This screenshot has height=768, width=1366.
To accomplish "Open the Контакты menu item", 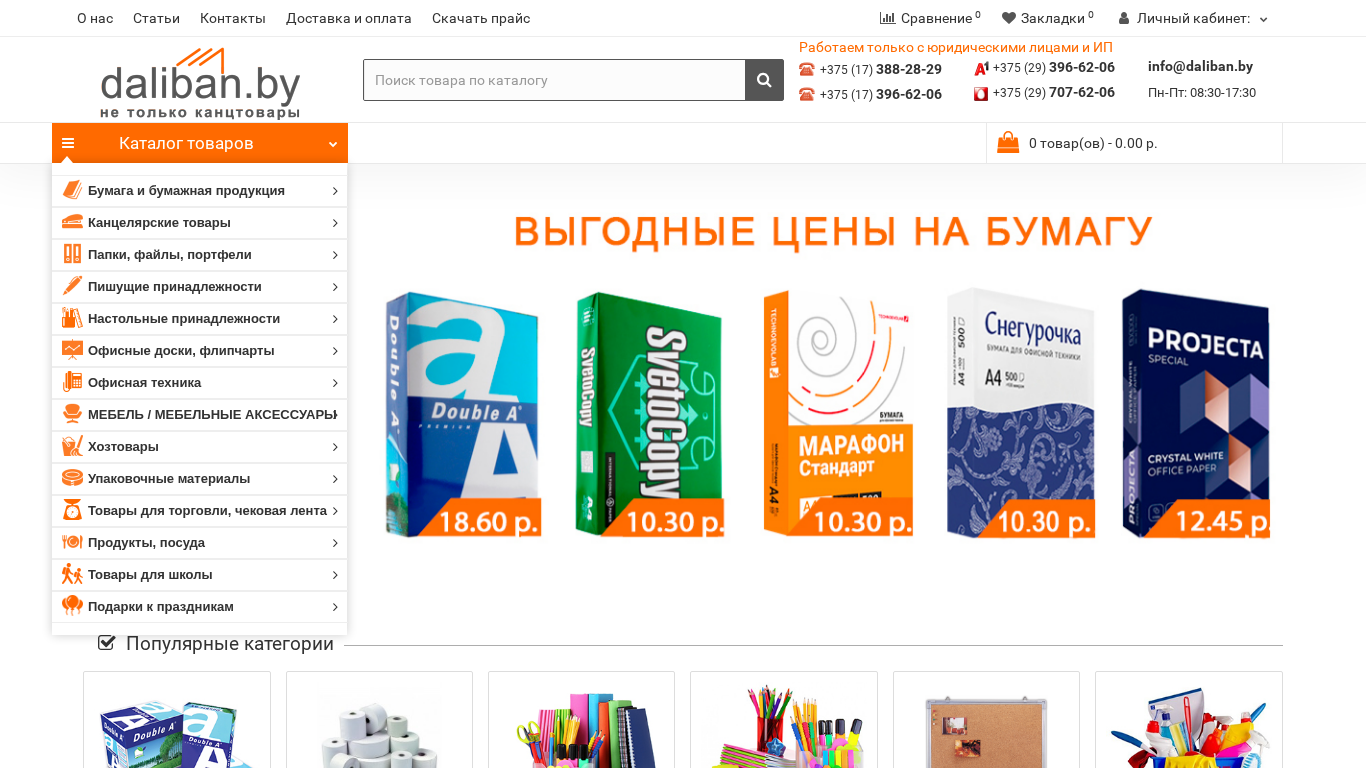I will click(233, 18).
